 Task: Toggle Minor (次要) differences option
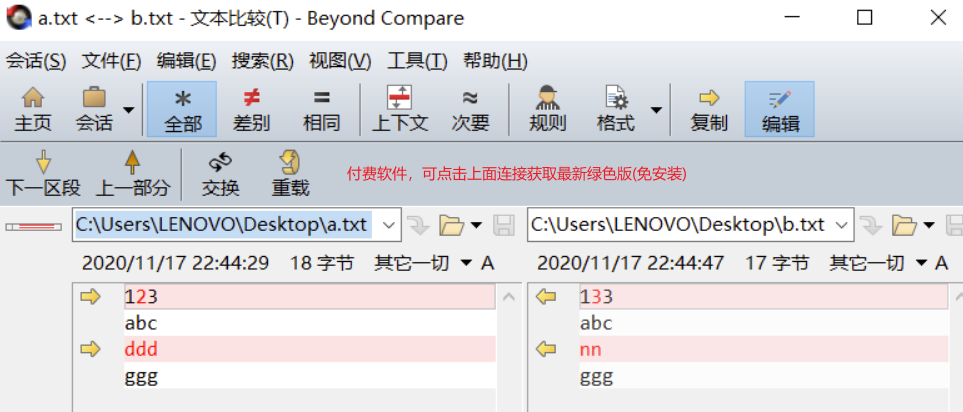[470, 109]
